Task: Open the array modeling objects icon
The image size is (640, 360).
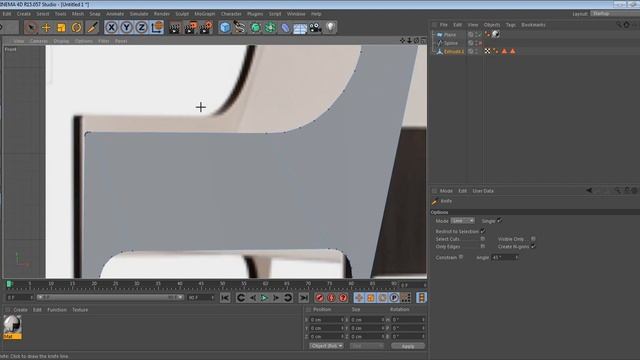Action: coord(270,28)
